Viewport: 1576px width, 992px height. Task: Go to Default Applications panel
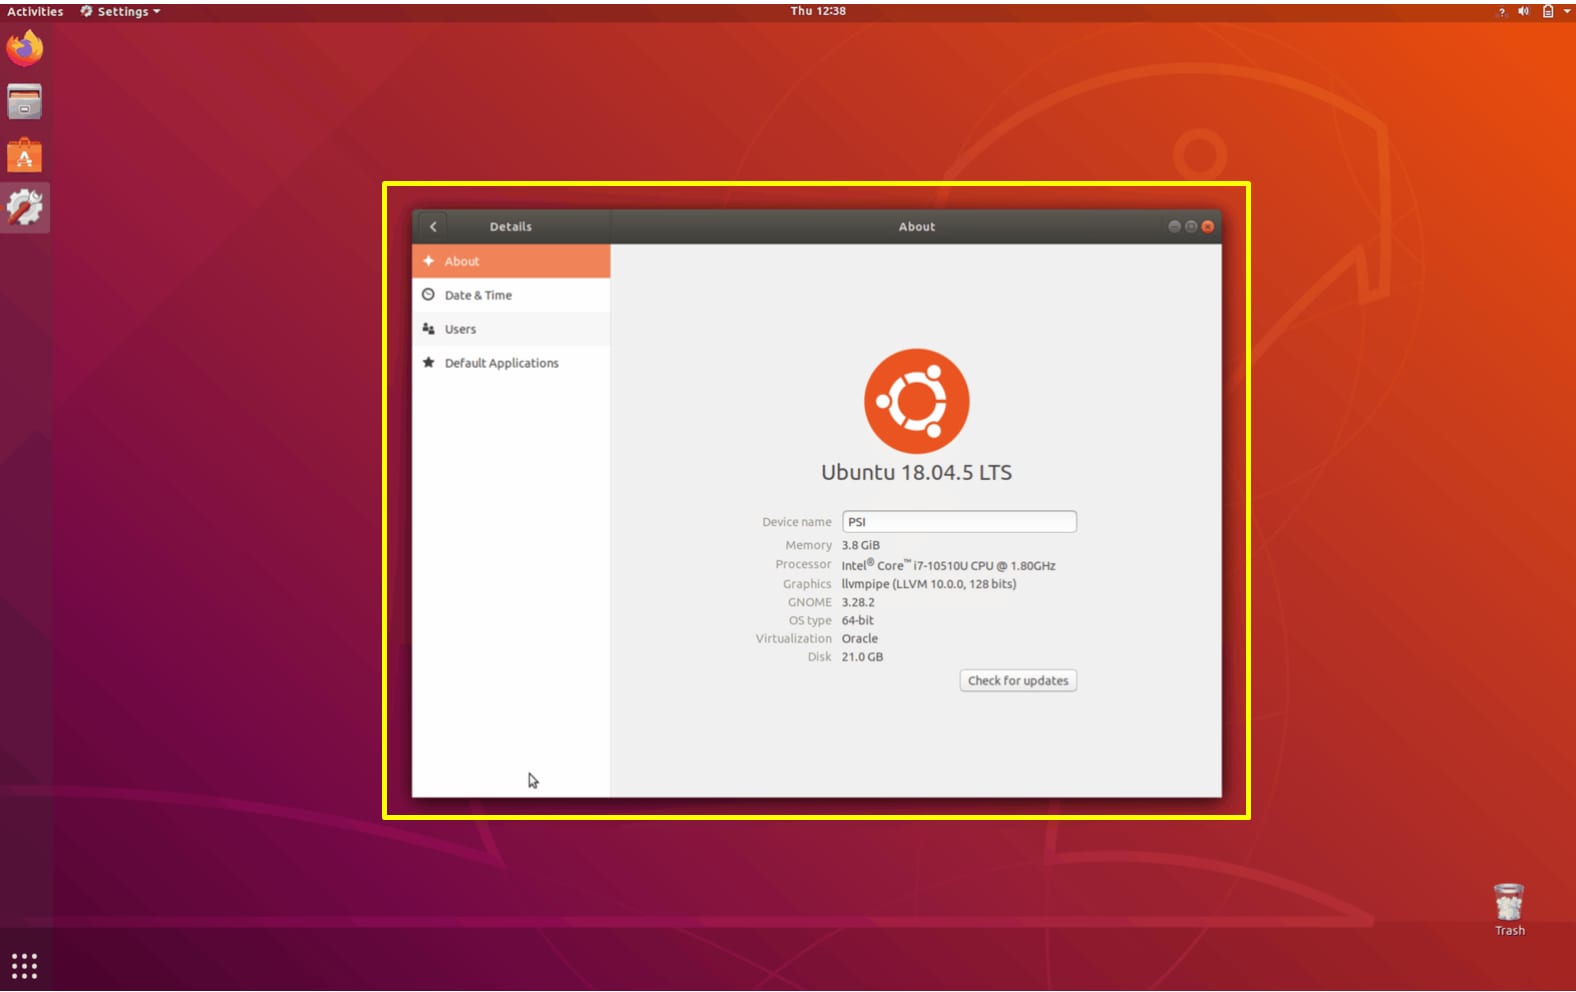[511, 363]
